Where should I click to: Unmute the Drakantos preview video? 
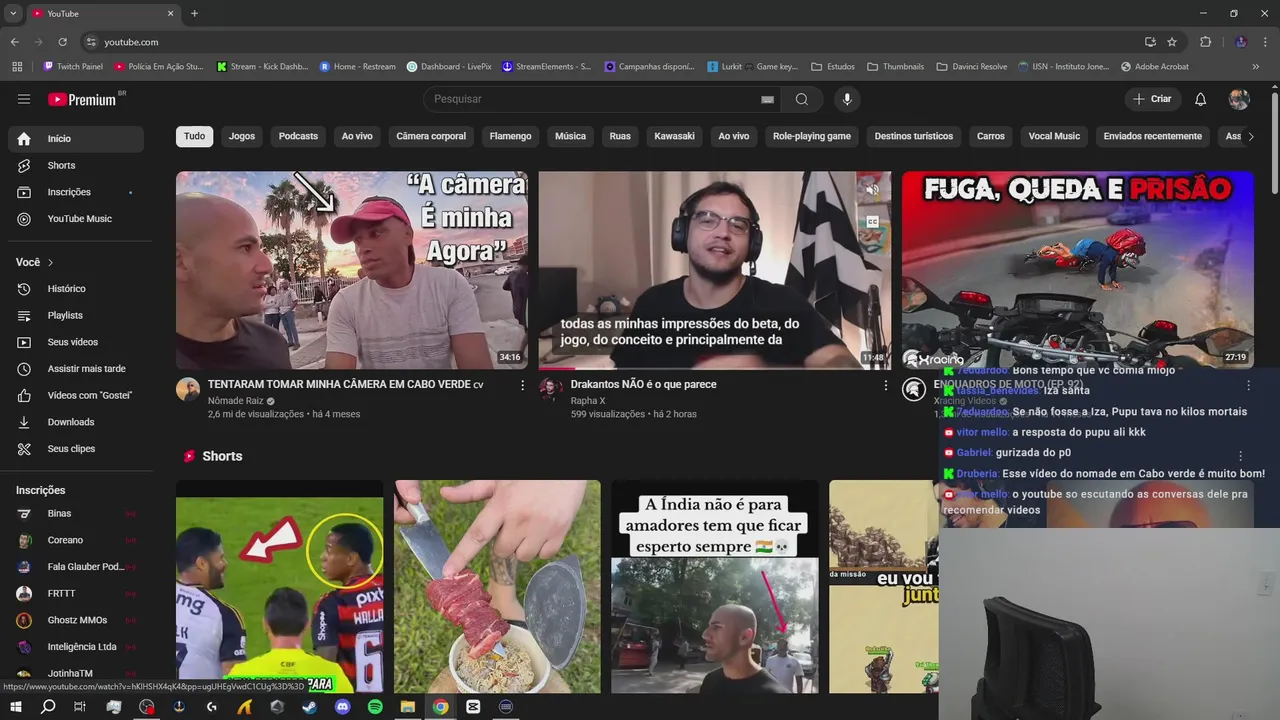(x=872, y=190)
